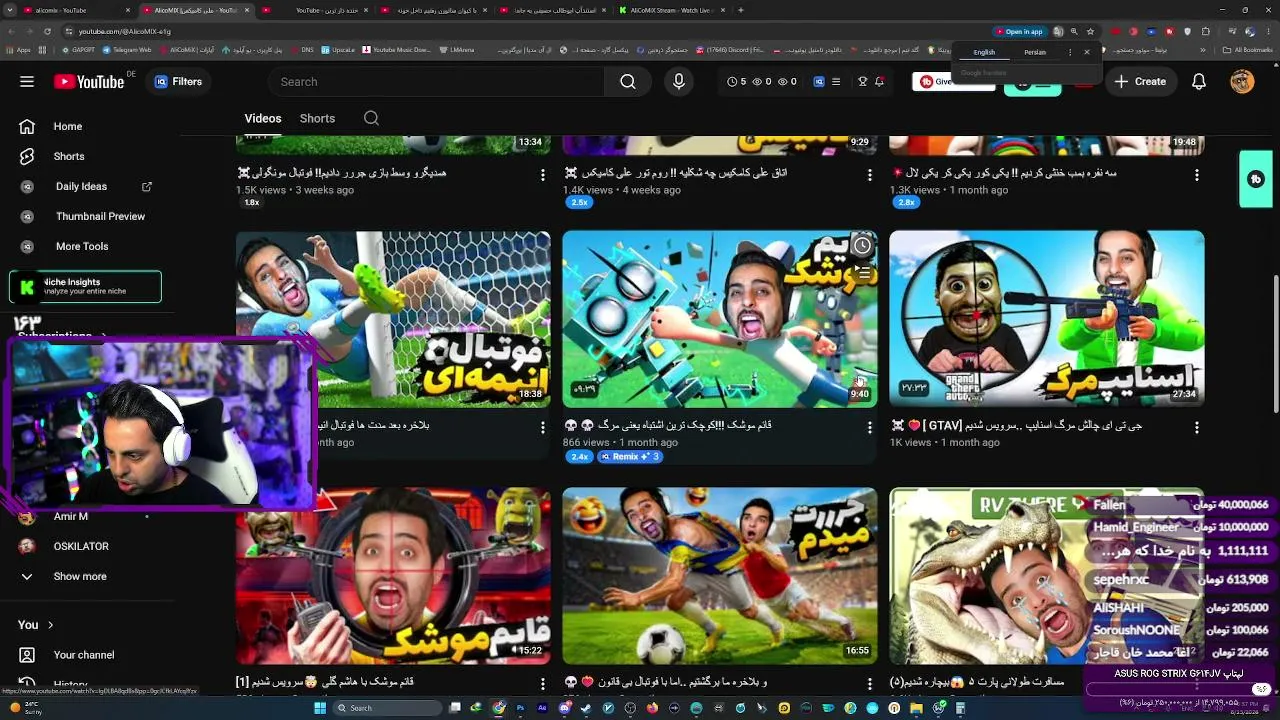Open the YouTube guide hamburger menu
This screenshot has height=720, width=1280.
coord(27,82)
